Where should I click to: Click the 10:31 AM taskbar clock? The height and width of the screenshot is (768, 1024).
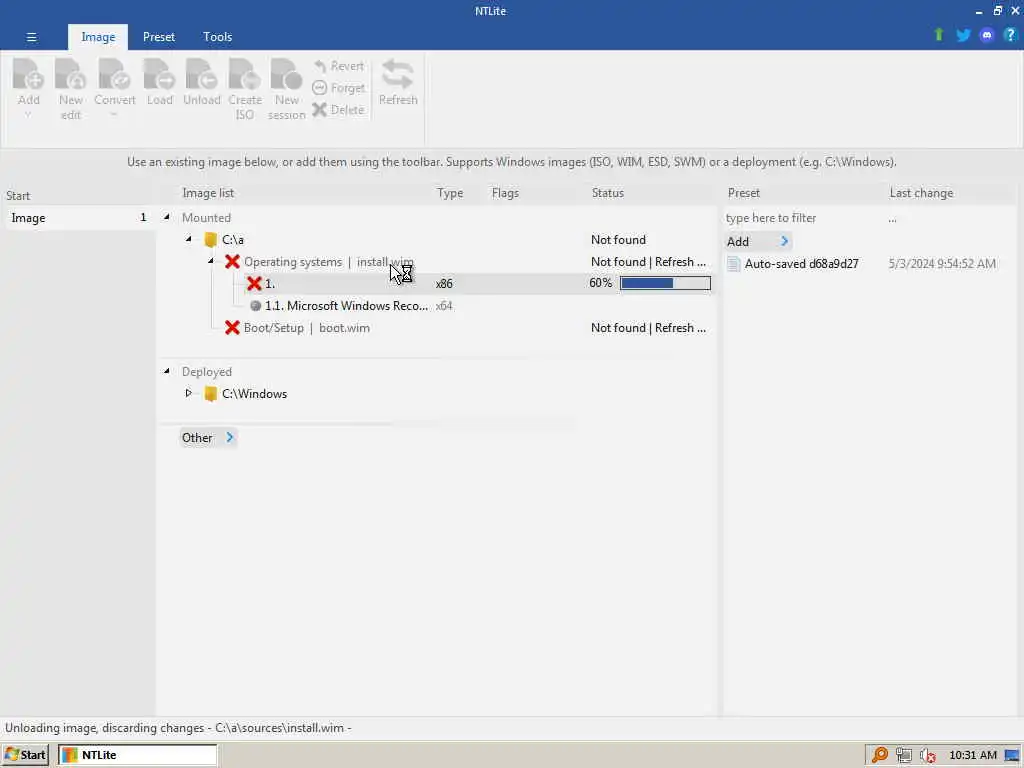(972, 755)
